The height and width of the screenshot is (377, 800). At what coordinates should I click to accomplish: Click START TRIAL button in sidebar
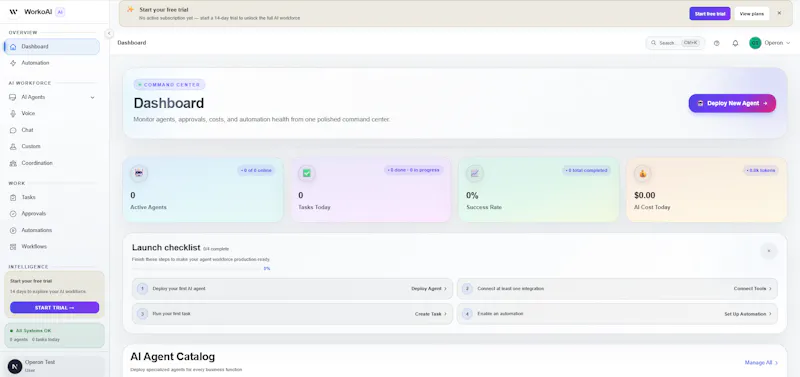[55, 308]
